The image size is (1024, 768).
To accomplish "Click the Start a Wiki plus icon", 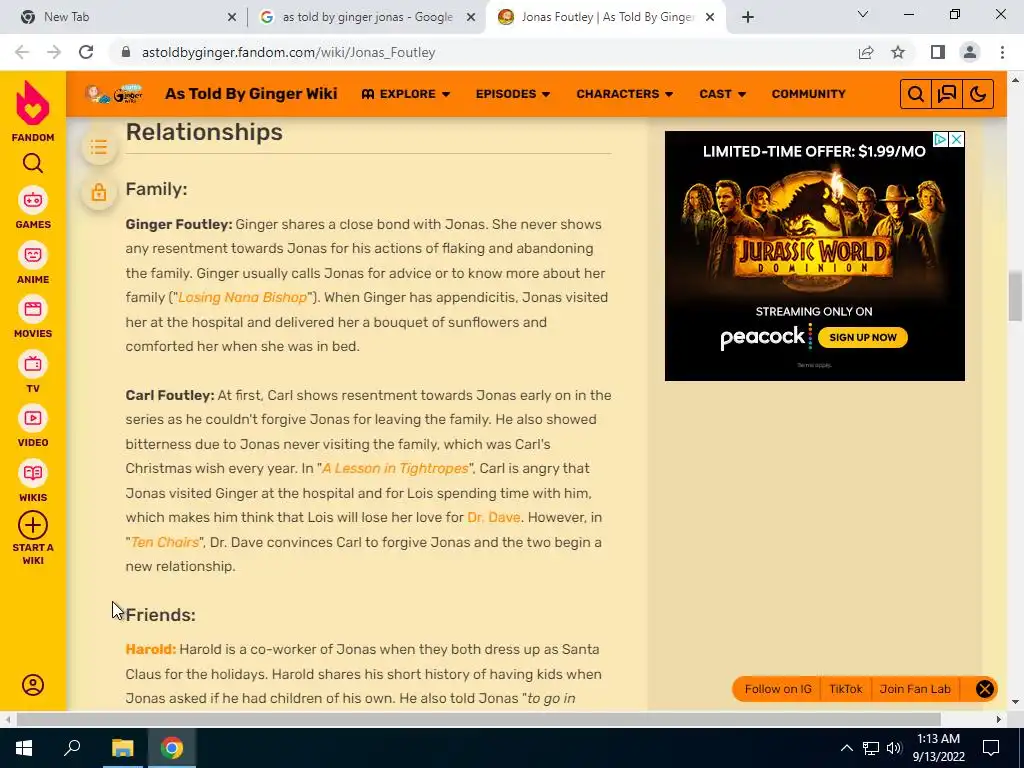I will point(33,525).
